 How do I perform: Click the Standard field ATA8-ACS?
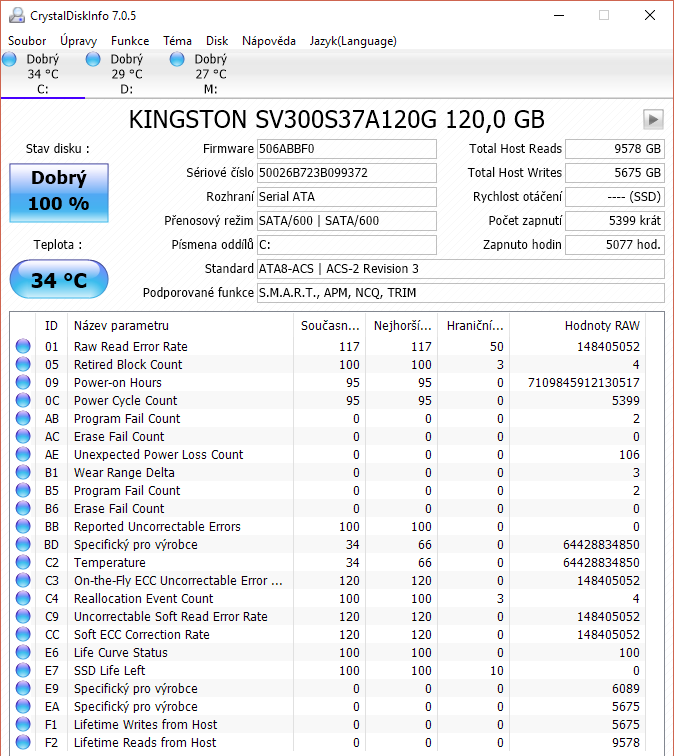[460, 269]
